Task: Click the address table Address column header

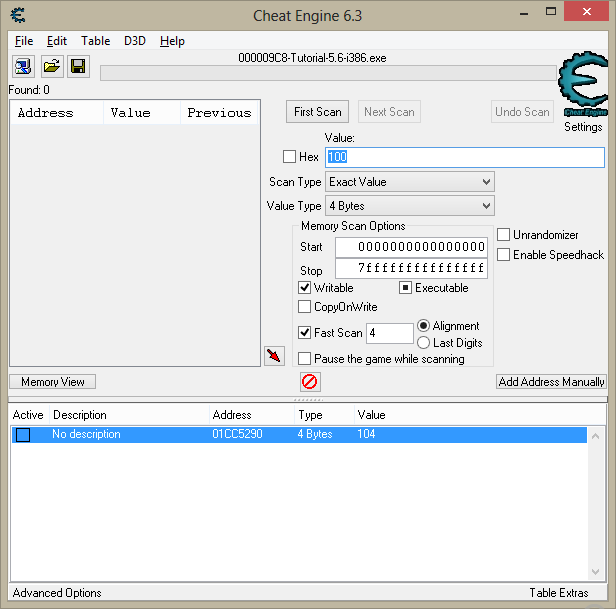Action: click(252, 415)
